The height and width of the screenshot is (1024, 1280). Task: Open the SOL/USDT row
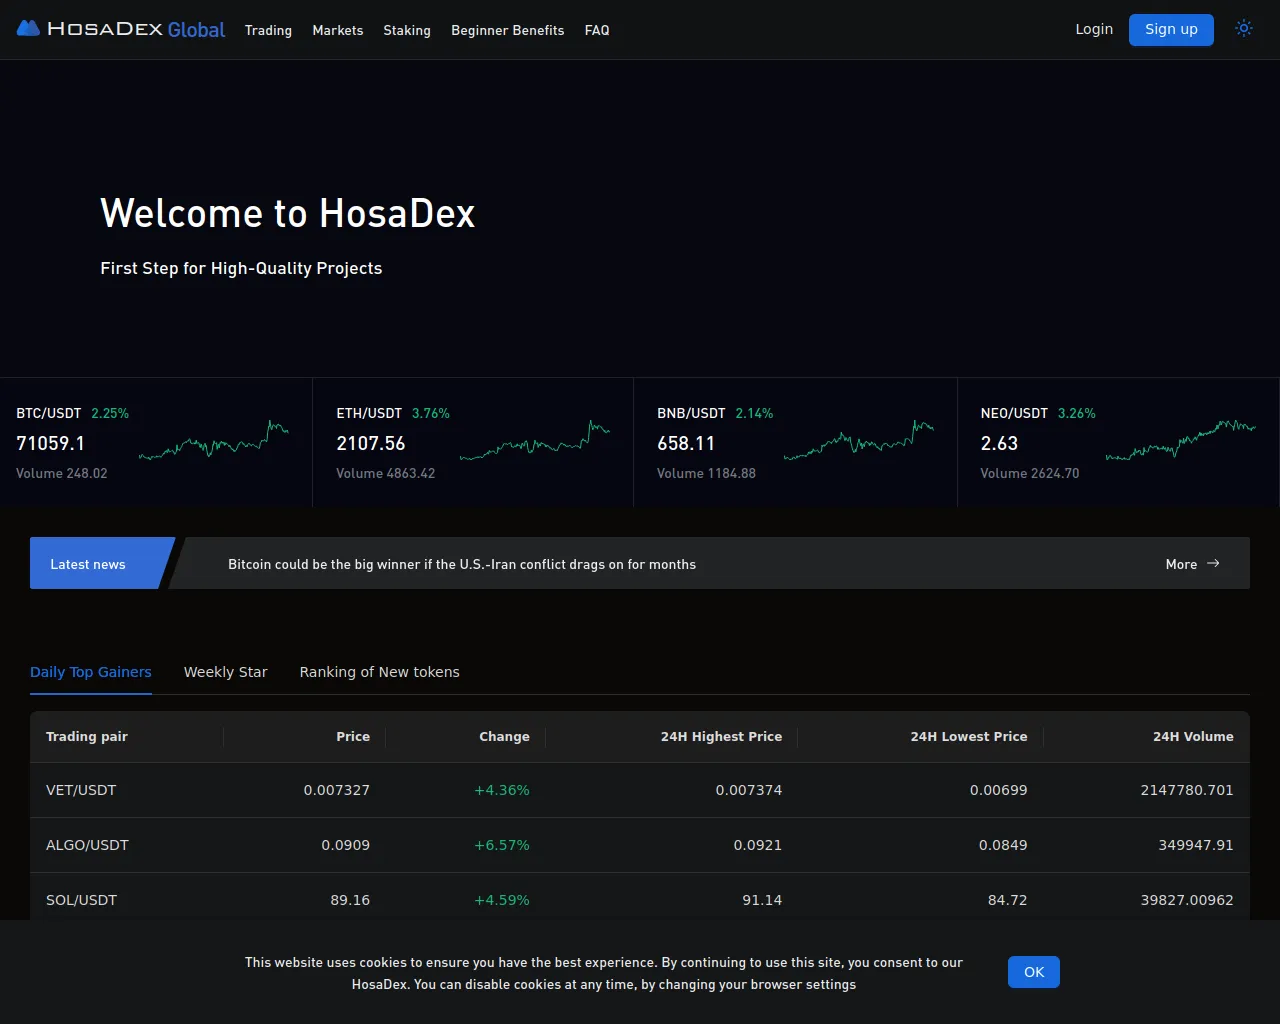640,899
